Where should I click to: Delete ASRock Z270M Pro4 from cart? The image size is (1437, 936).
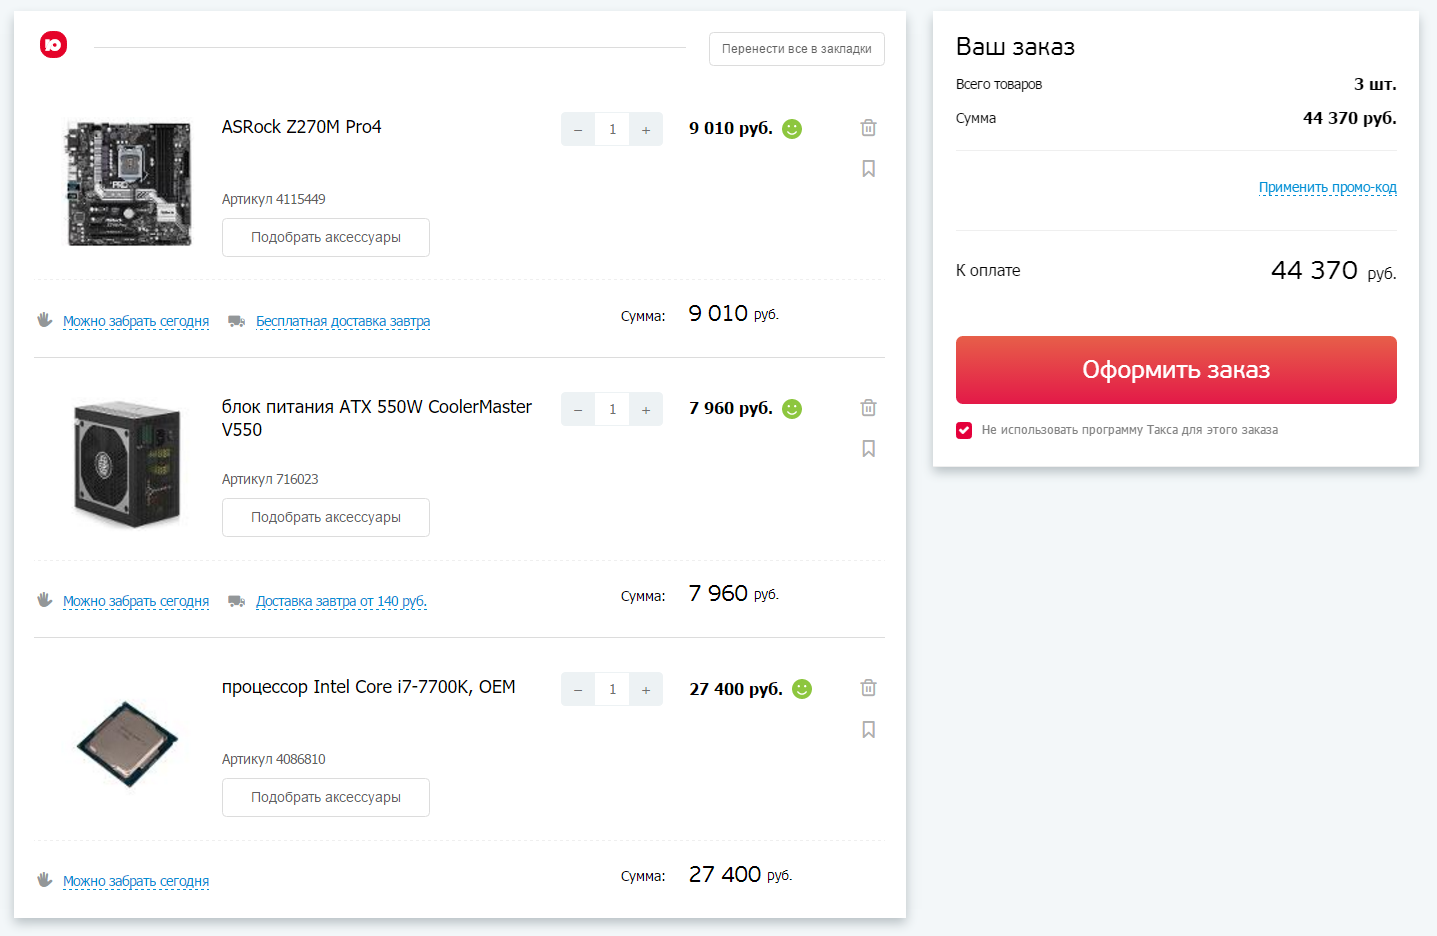(x=868, y=128)
